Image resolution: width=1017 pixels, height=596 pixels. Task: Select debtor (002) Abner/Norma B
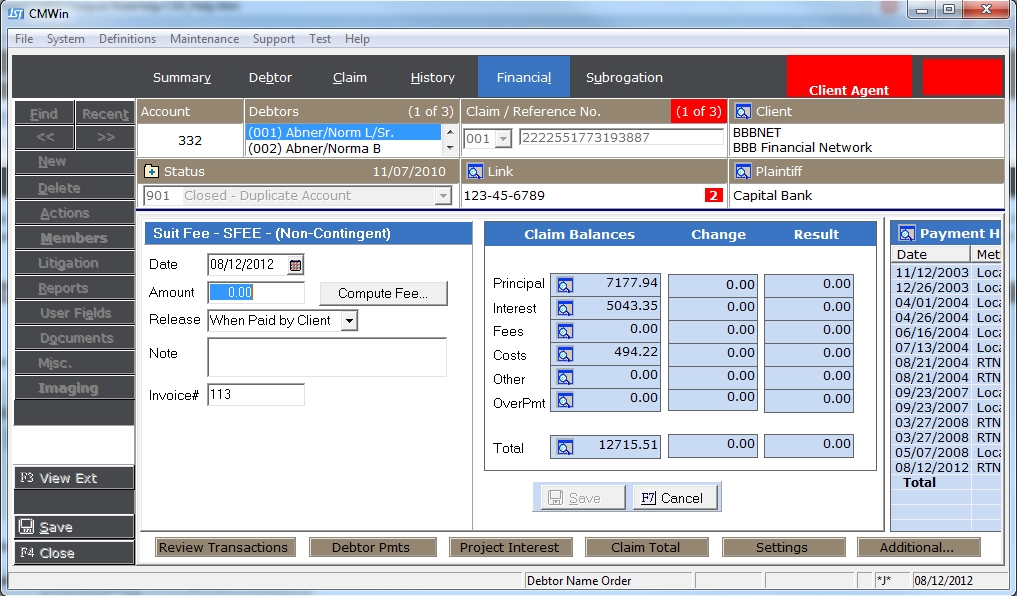pyautogui.click(x=344, y=149)
